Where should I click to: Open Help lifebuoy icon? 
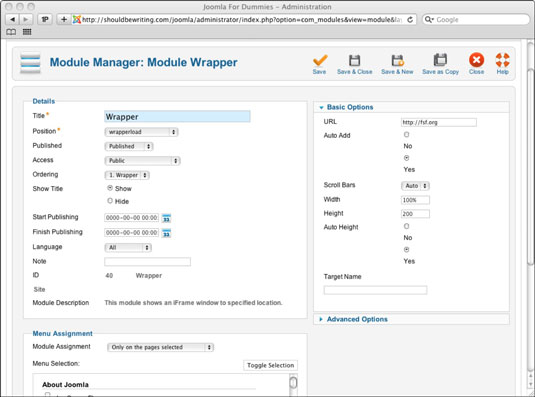click(503, 60)
